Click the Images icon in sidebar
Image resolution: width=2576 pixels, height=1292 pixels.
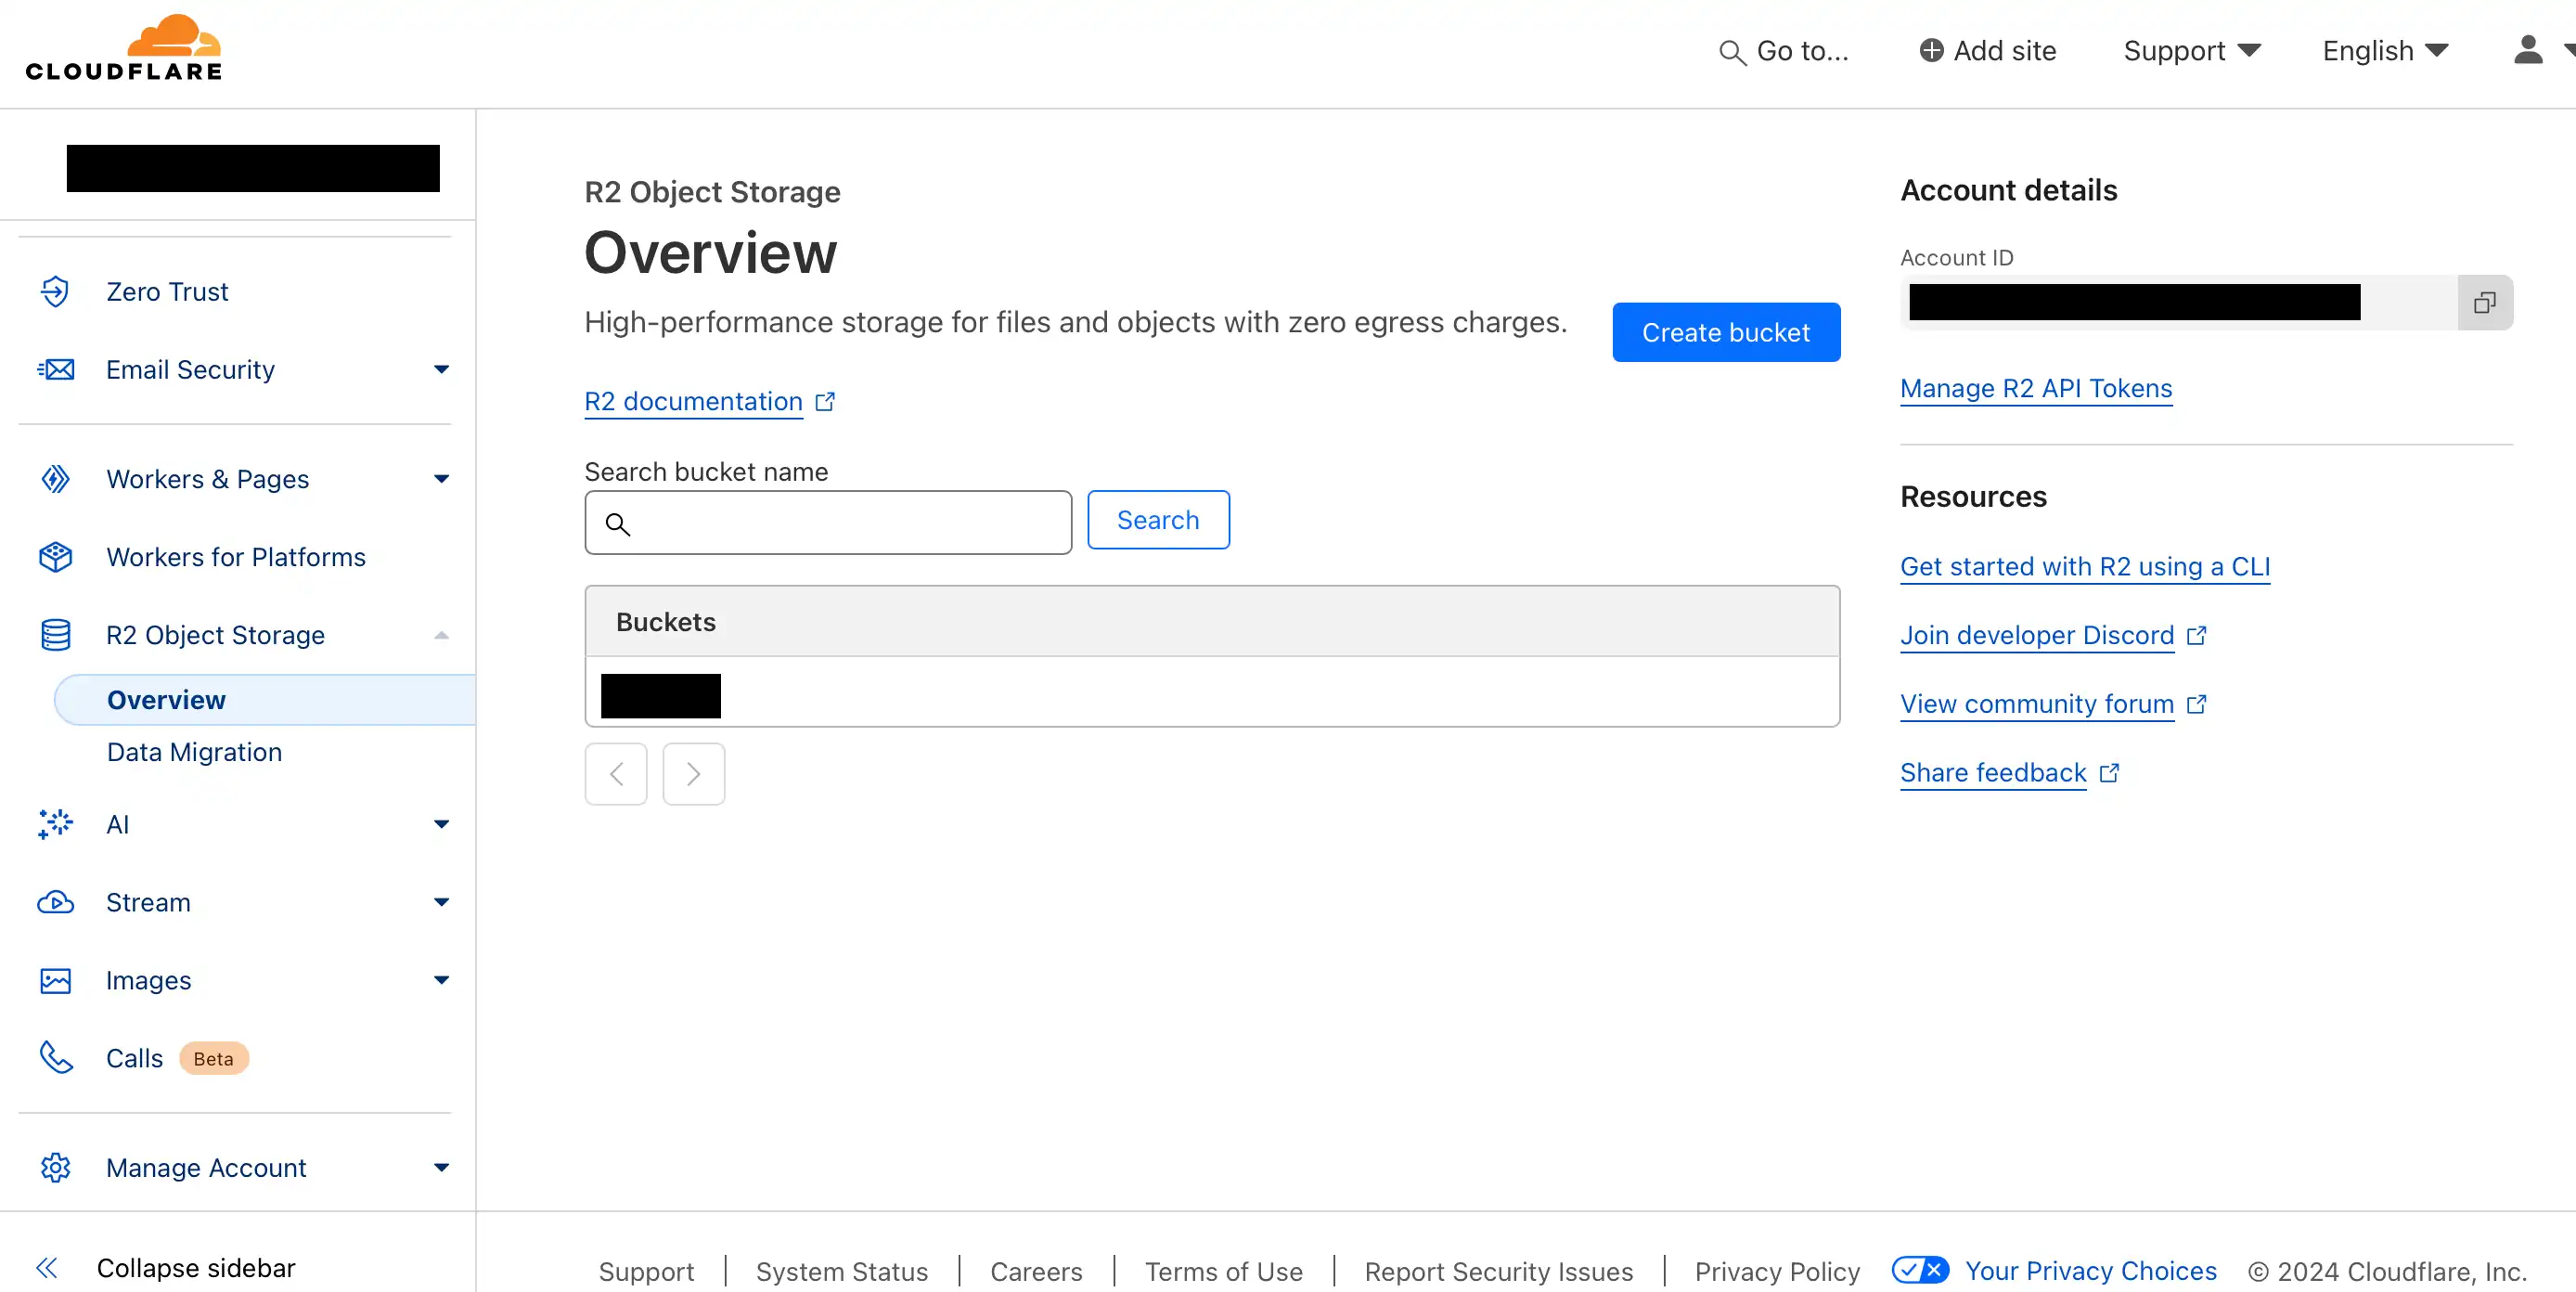point(58,980)
